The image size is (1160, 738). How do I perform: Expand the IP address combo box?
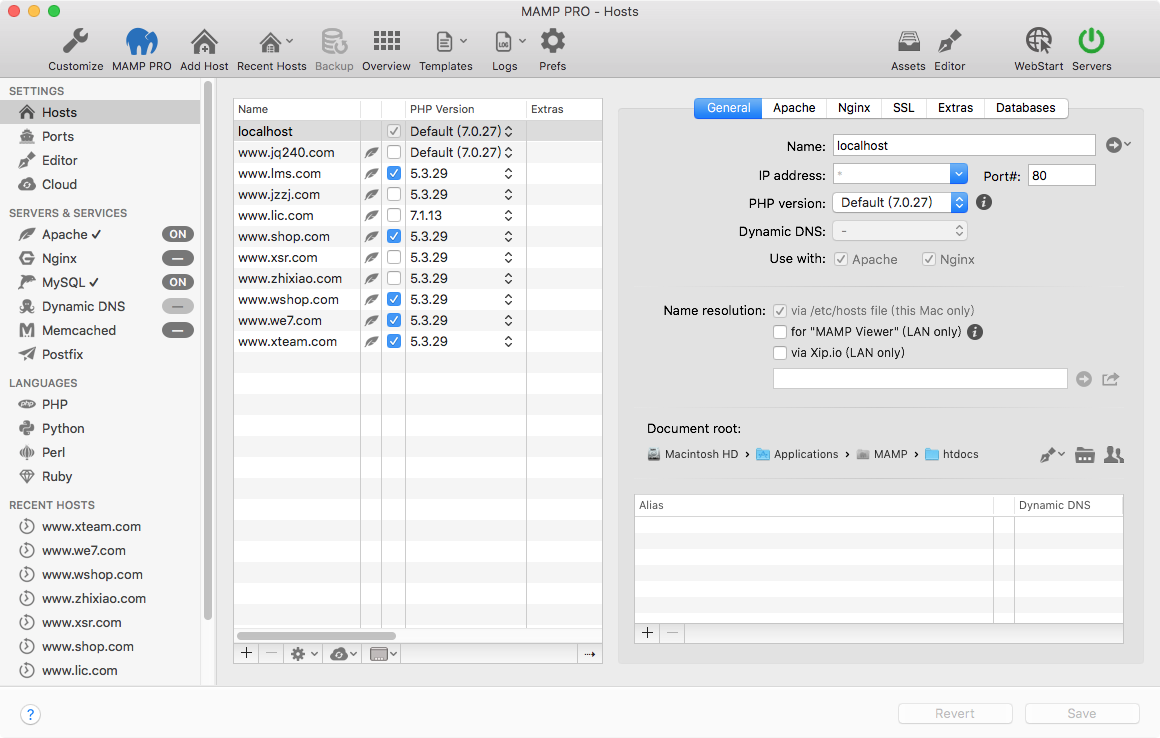[x=959, y=175]
